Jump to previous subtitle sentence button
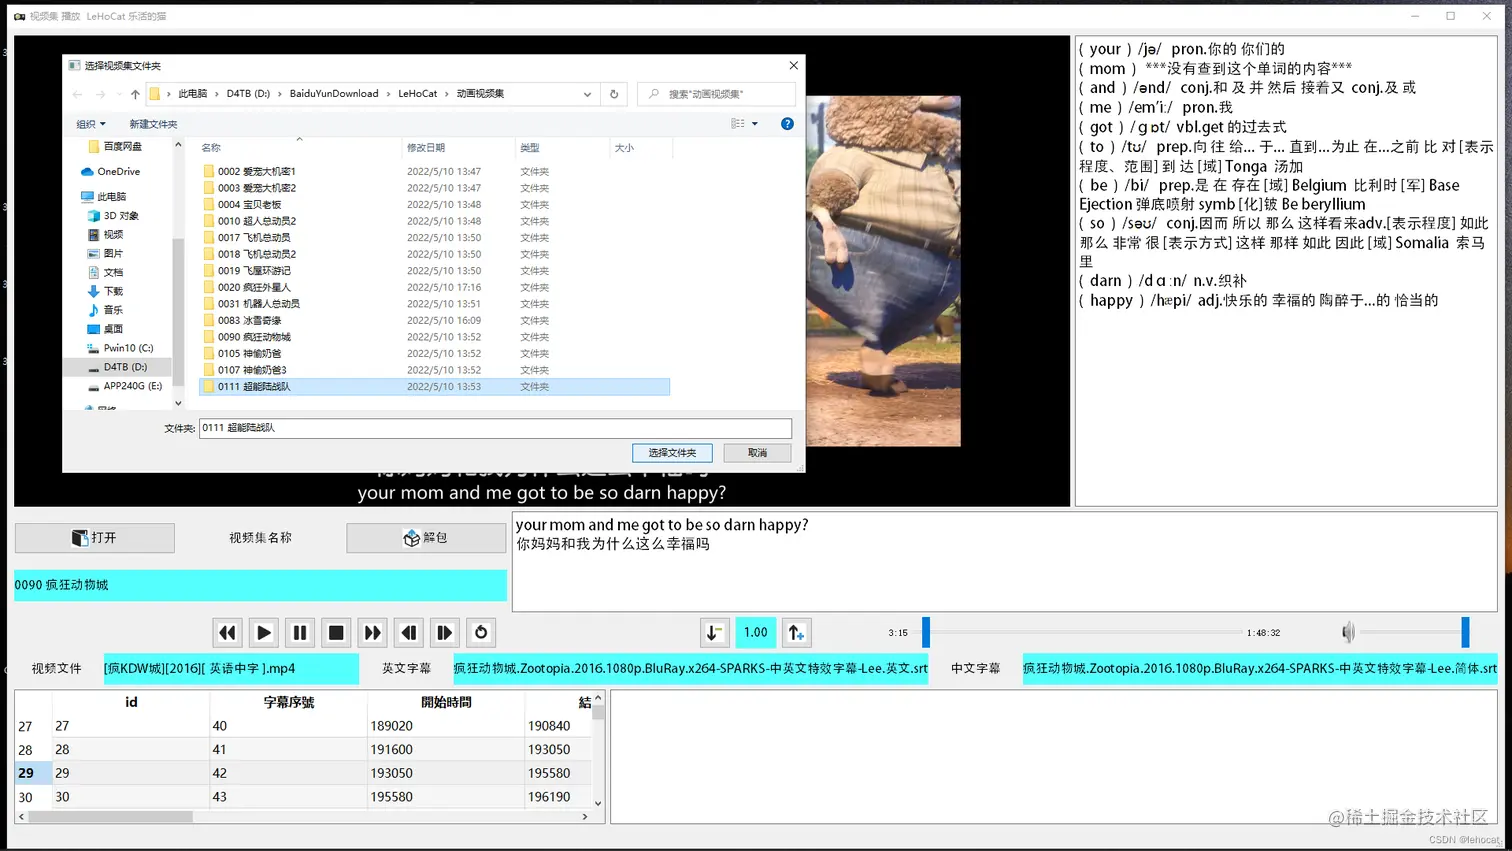 point(408,632)
